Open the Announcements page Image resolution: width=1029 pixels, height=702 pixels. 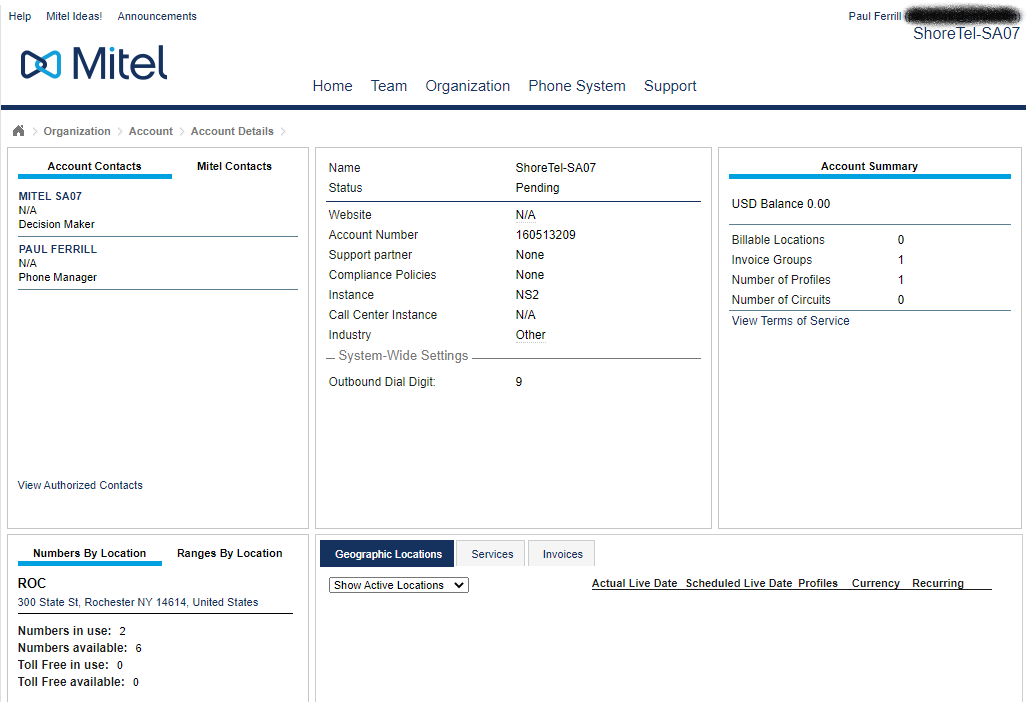156,16
